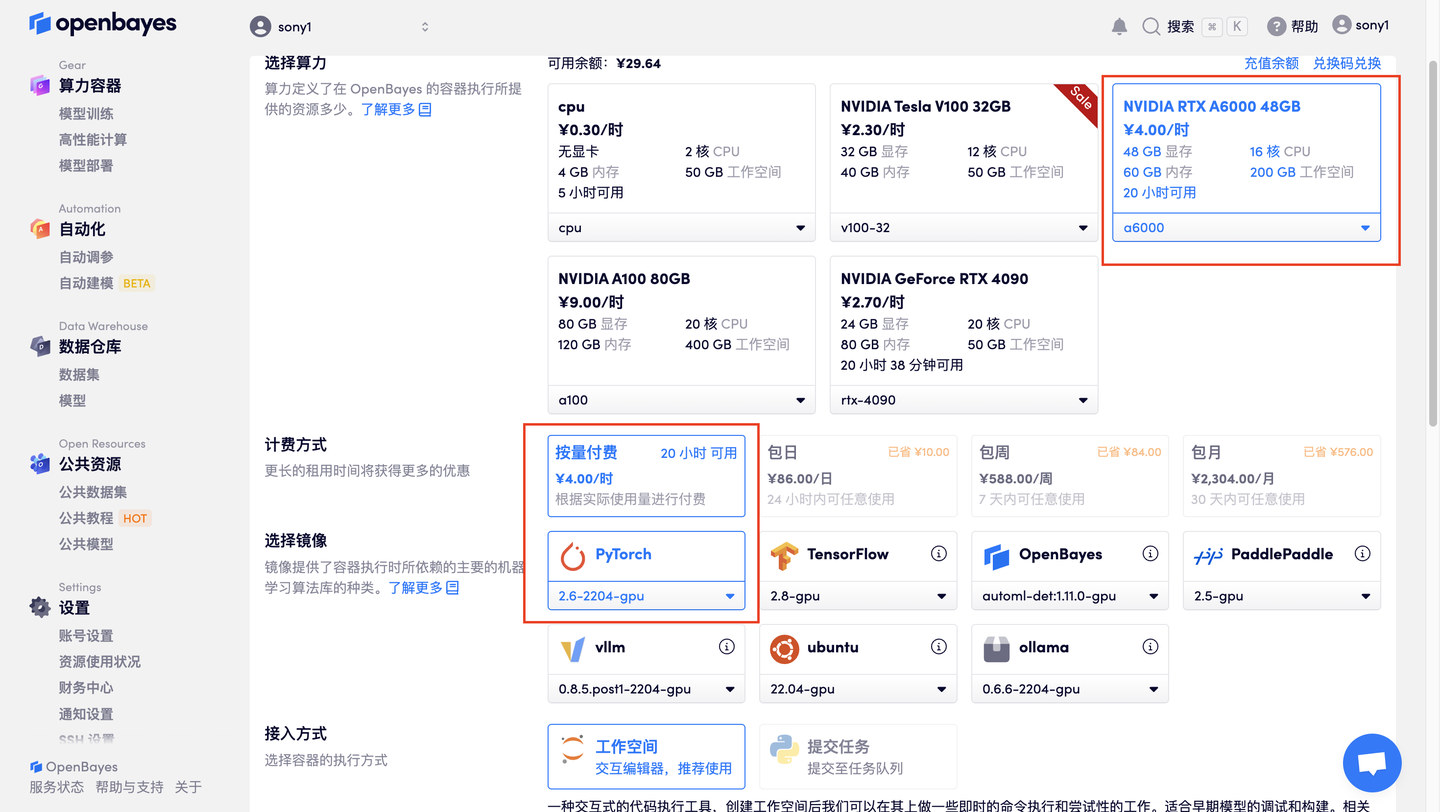Screen dimensions: 1440x812
Task: Click the OpenBayes image logo icon
Action: click(996, 555)
